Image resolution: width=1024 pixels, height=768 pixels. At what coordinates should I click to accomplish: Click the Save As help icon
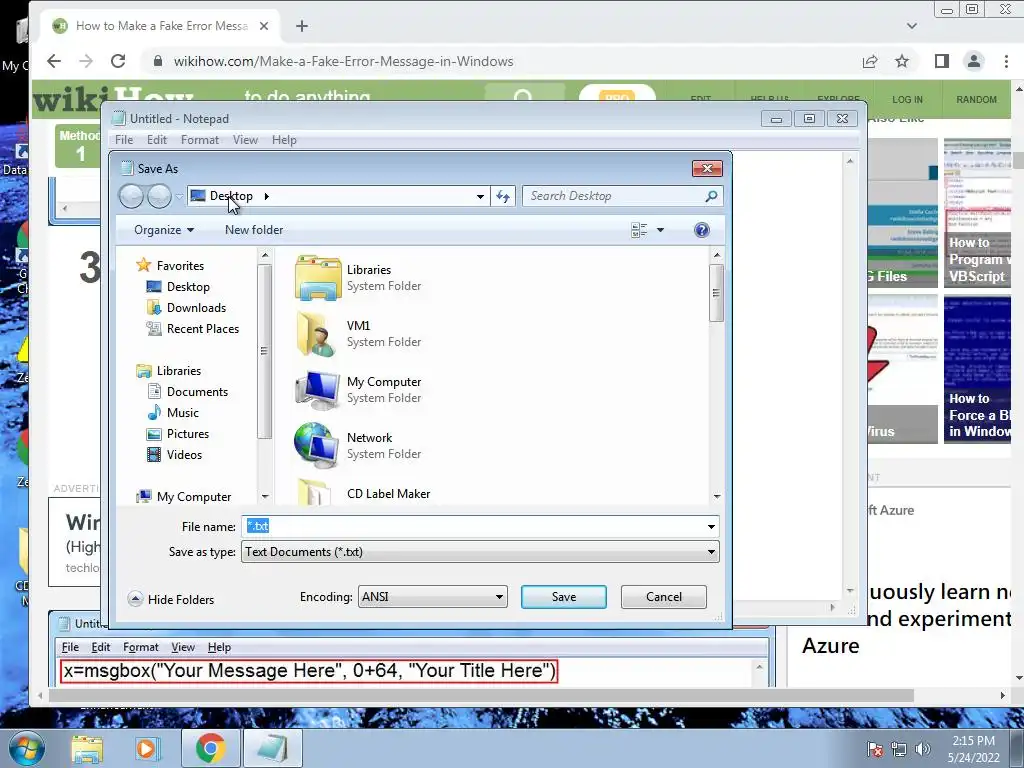701,230
